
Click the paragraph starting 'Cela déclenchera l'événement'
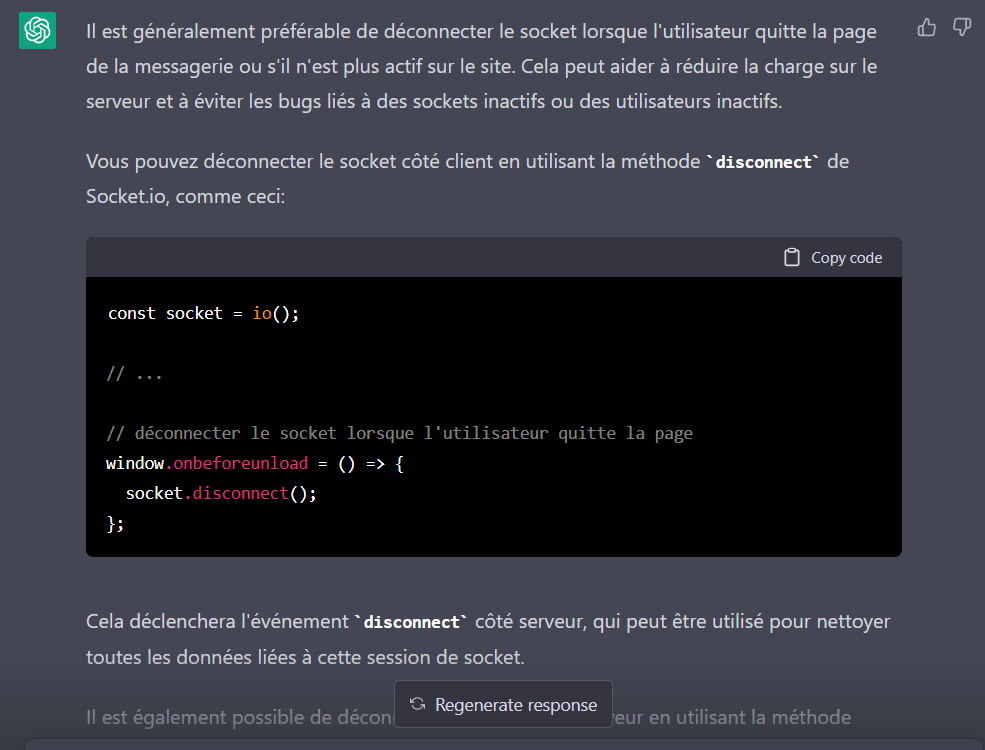tap(488, 640)
